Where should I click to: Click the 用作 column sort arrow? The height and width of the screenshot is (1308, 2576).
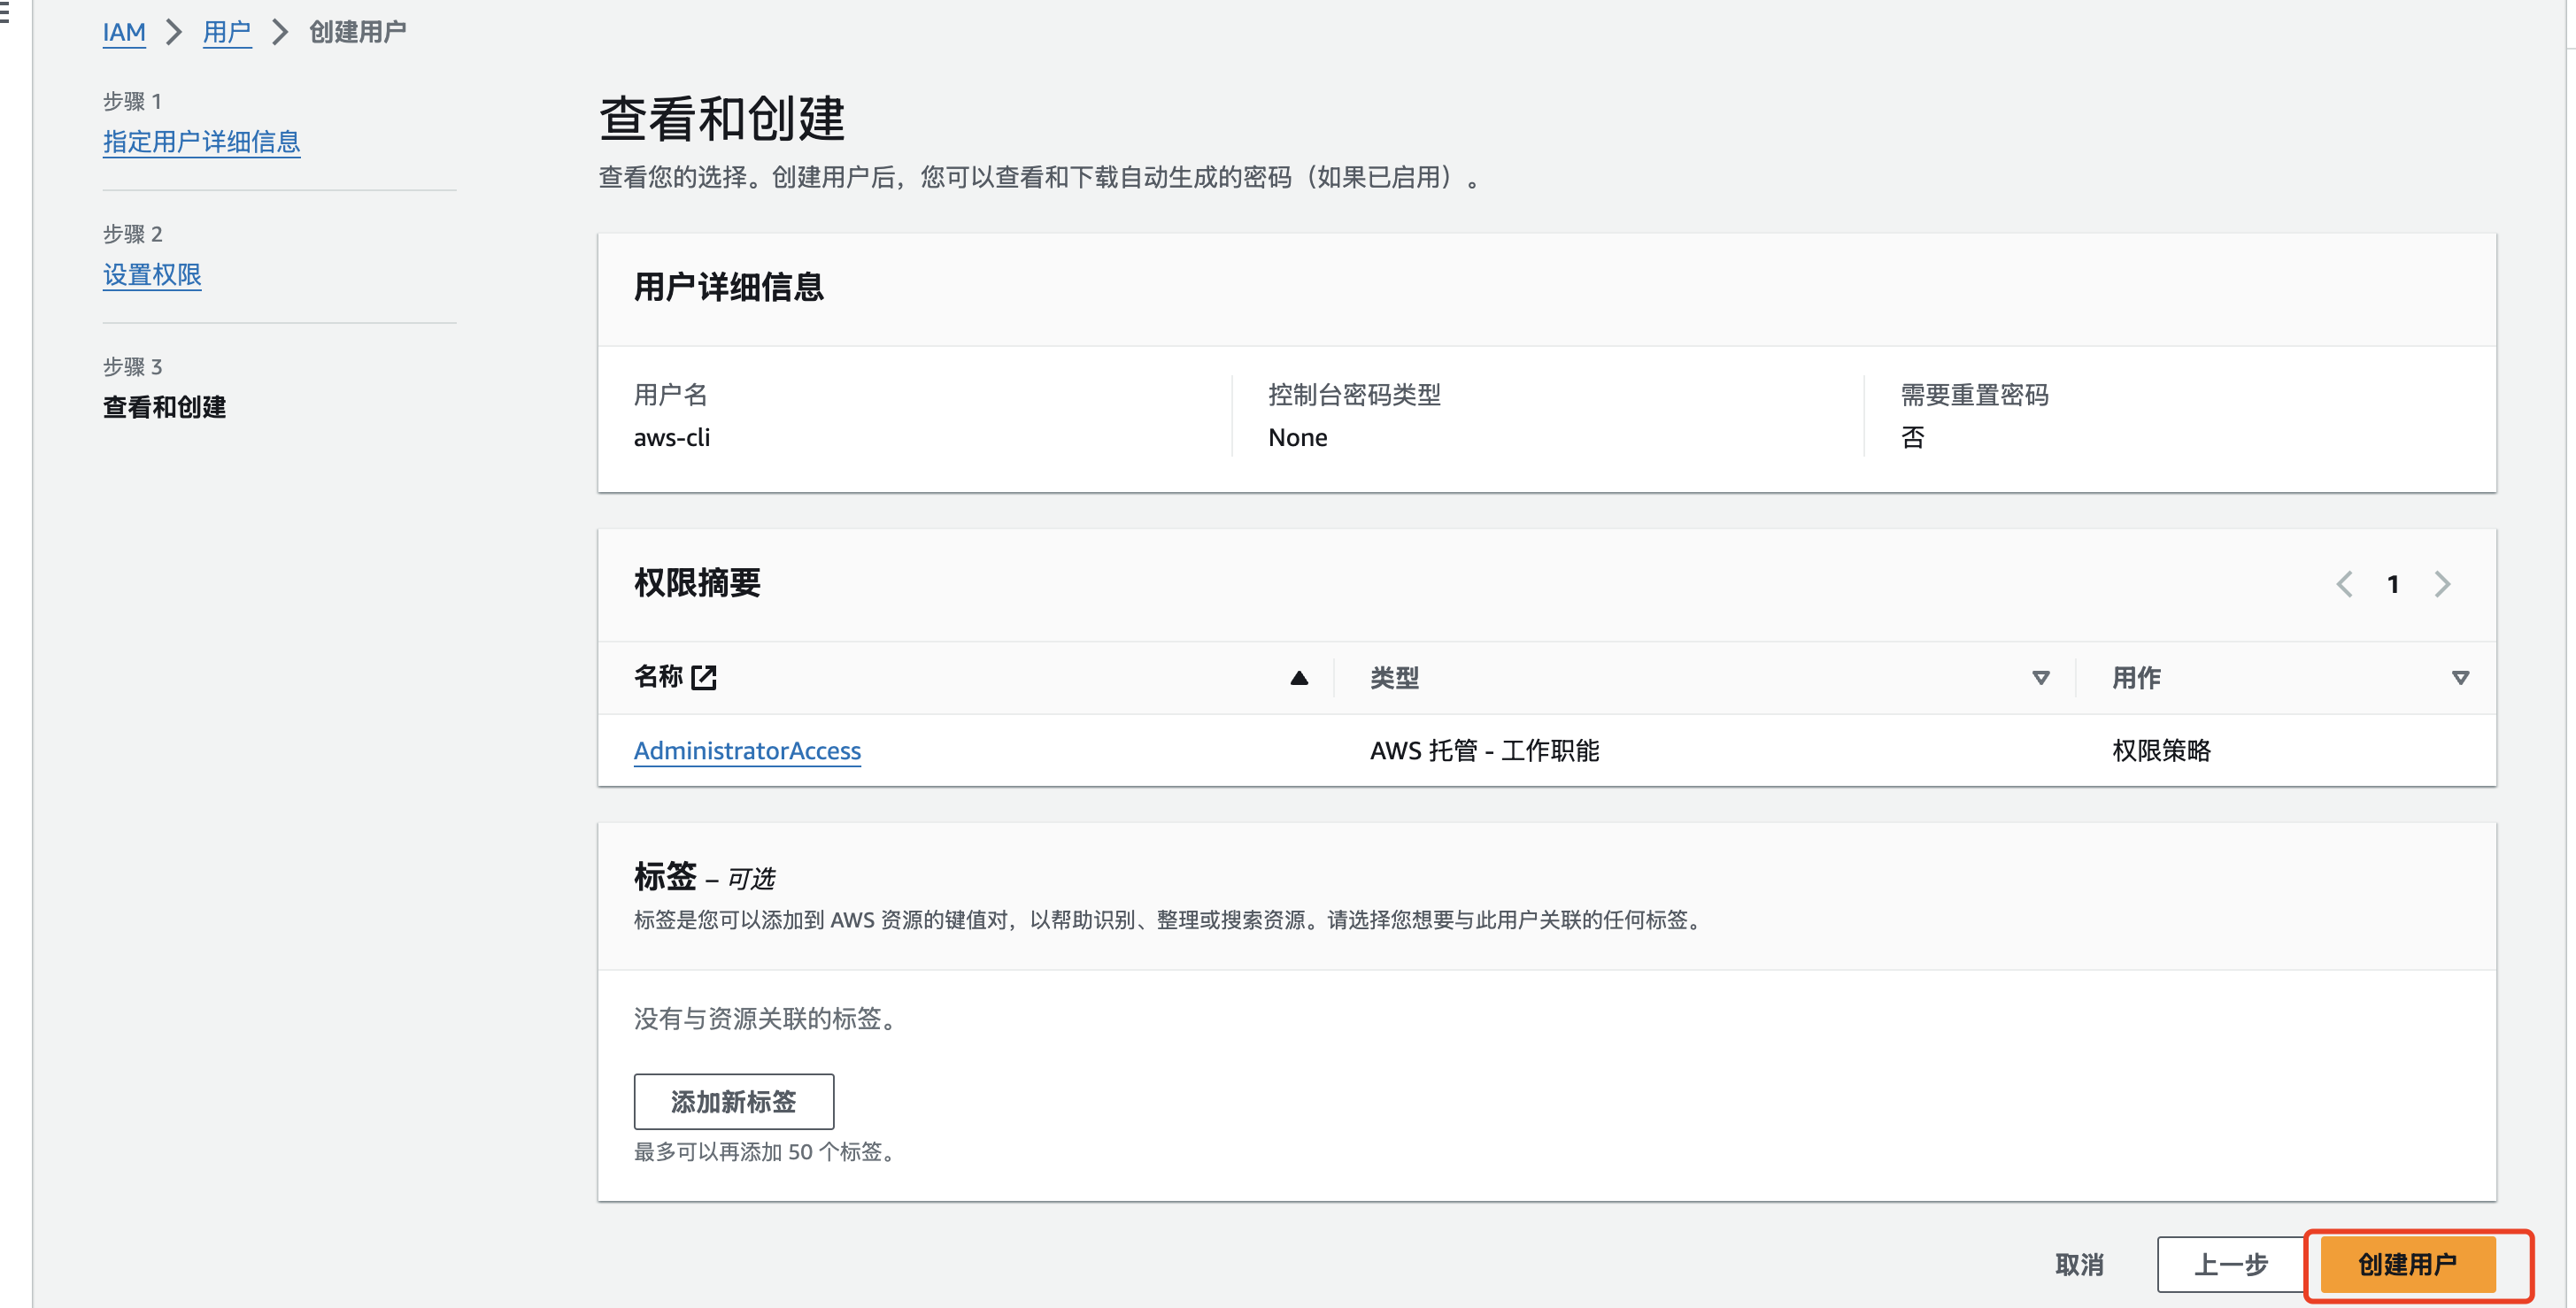click(2460, 678)
